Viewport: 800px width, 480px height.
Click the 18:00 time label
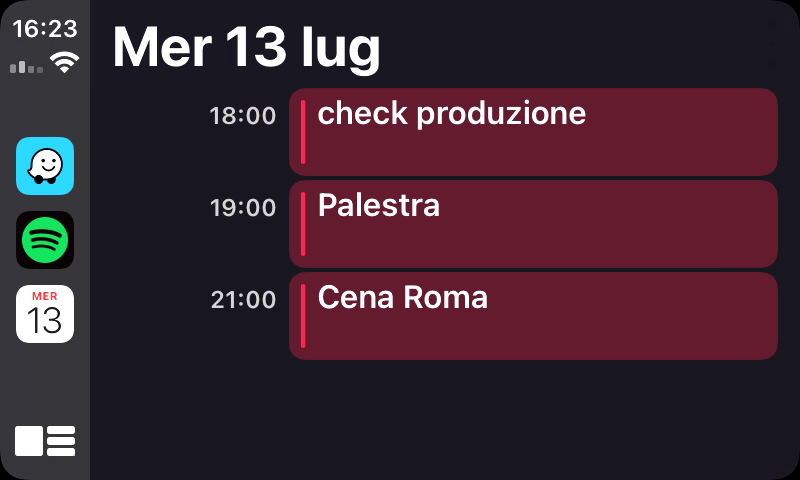(x=242, y=116)
